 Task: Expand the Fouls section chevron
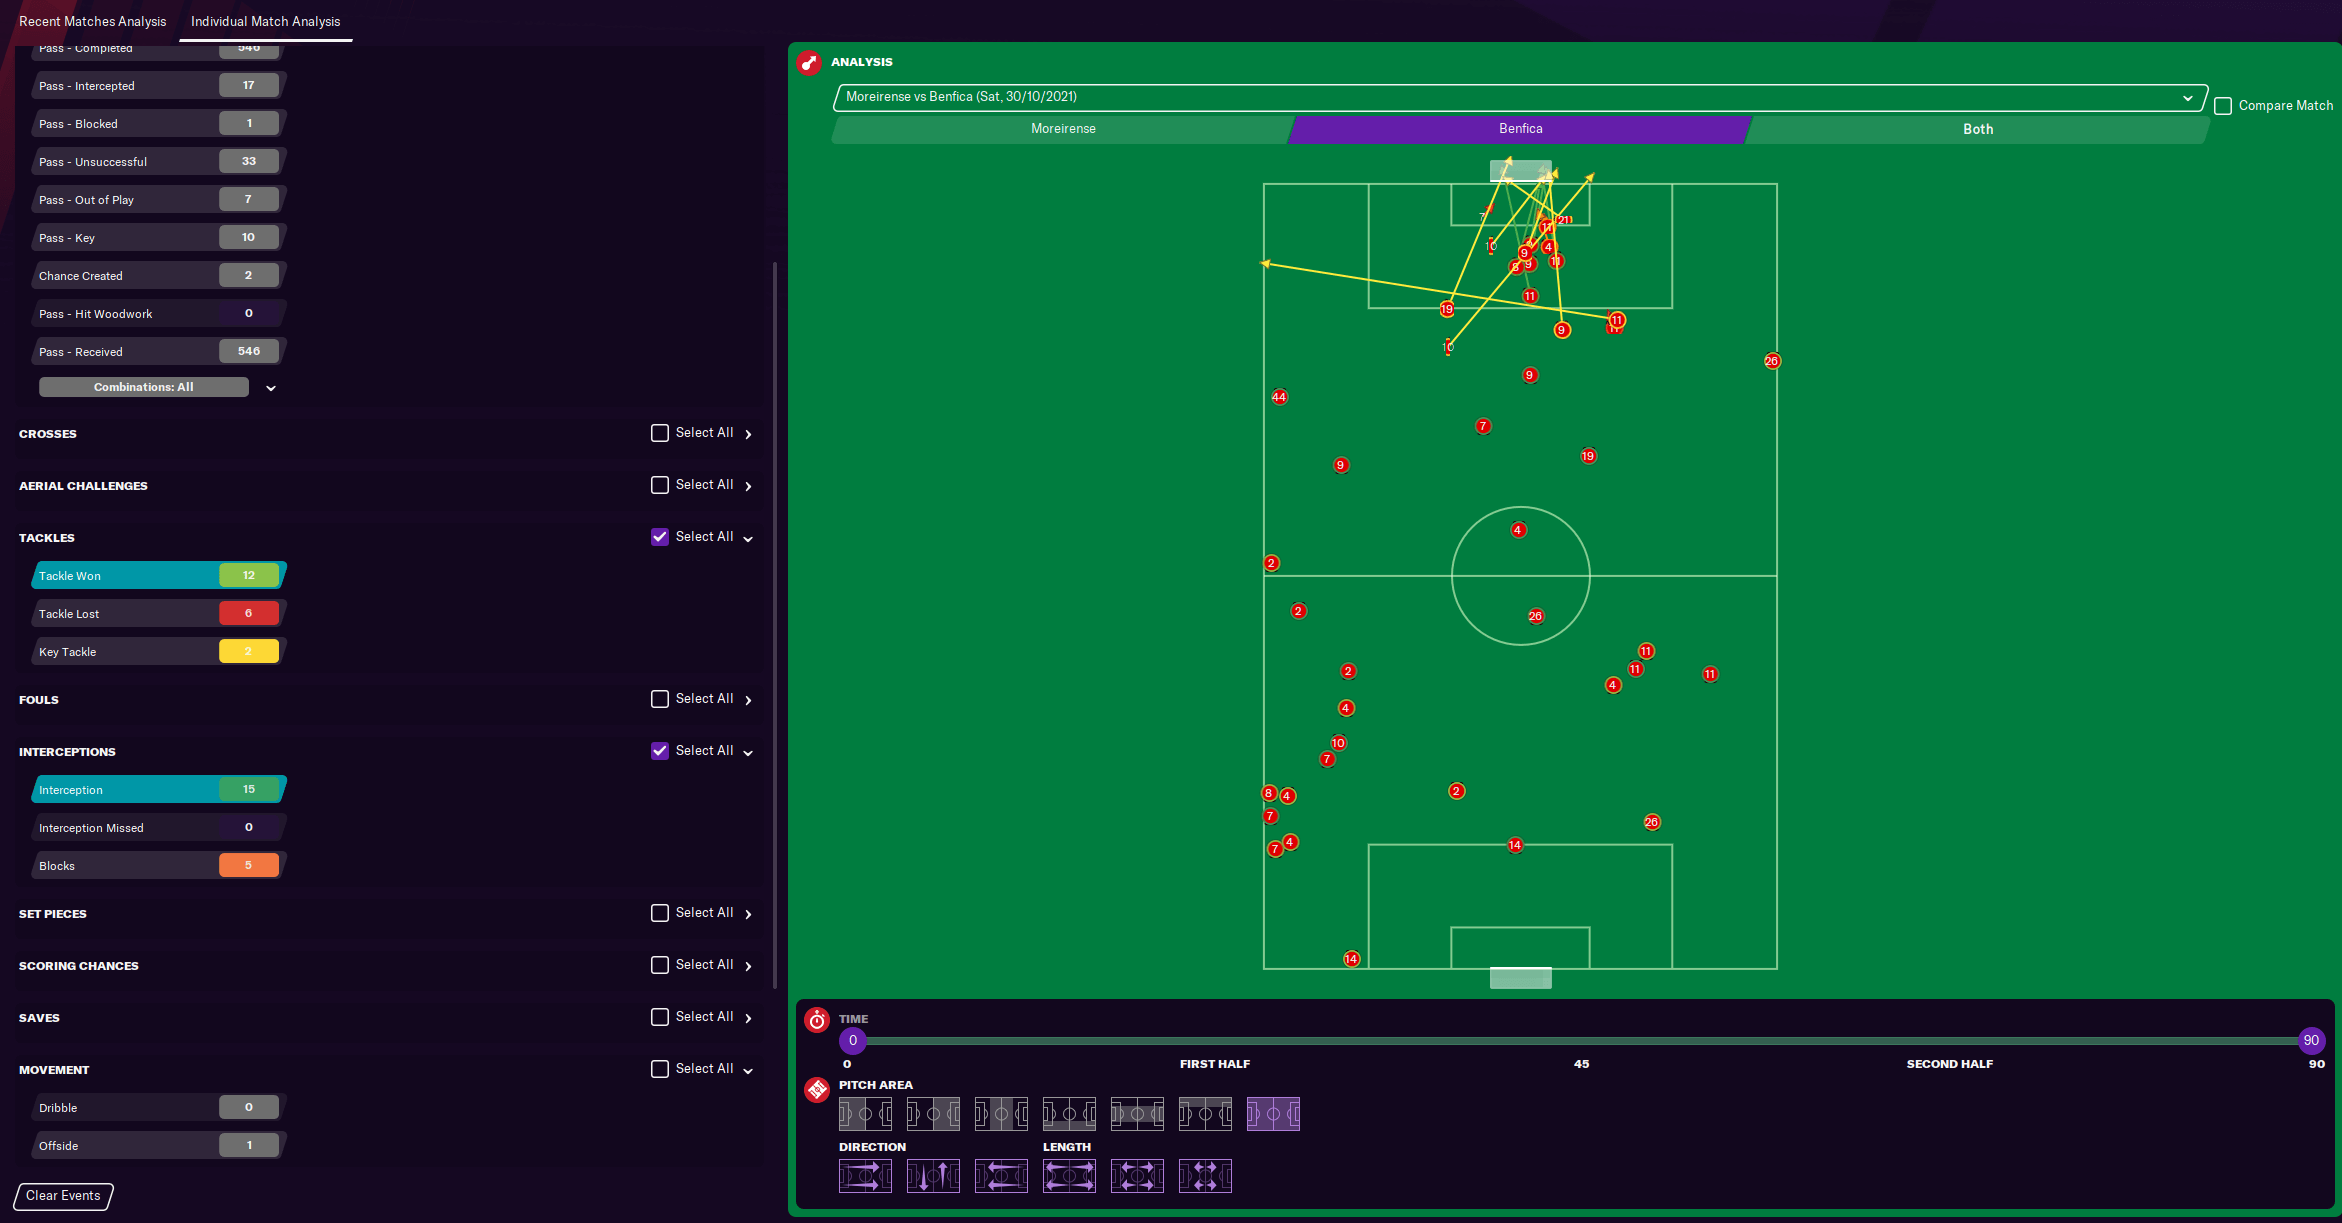[x=748, y=700]
